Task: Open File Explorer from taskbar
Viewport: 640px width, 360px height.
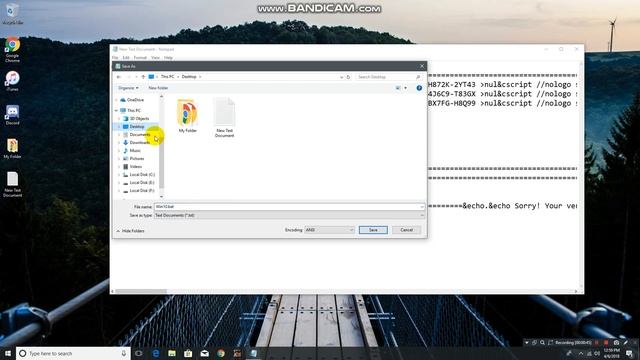Action: [172, 353]
